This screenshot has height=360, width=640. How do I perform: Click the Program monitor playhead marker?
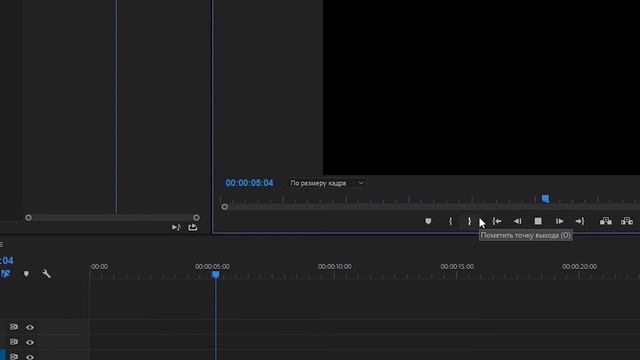tap(545, 199)
